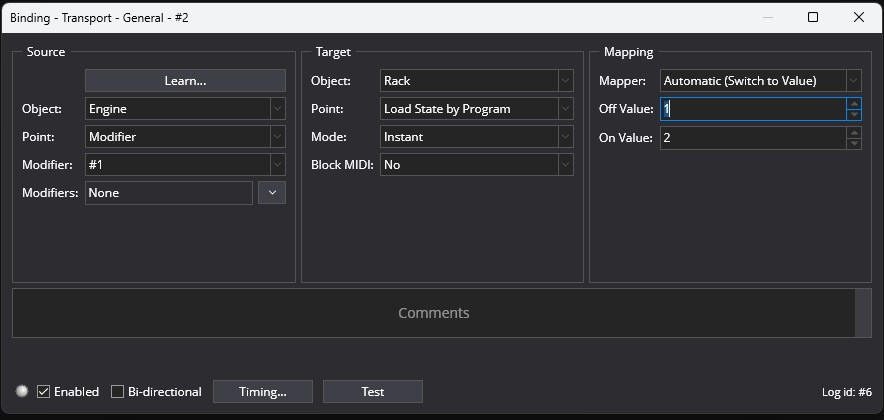This screenshot has width=884, height=420.
Task: Decrease On Value with down arrow
Action: click(x=855, y=143)
